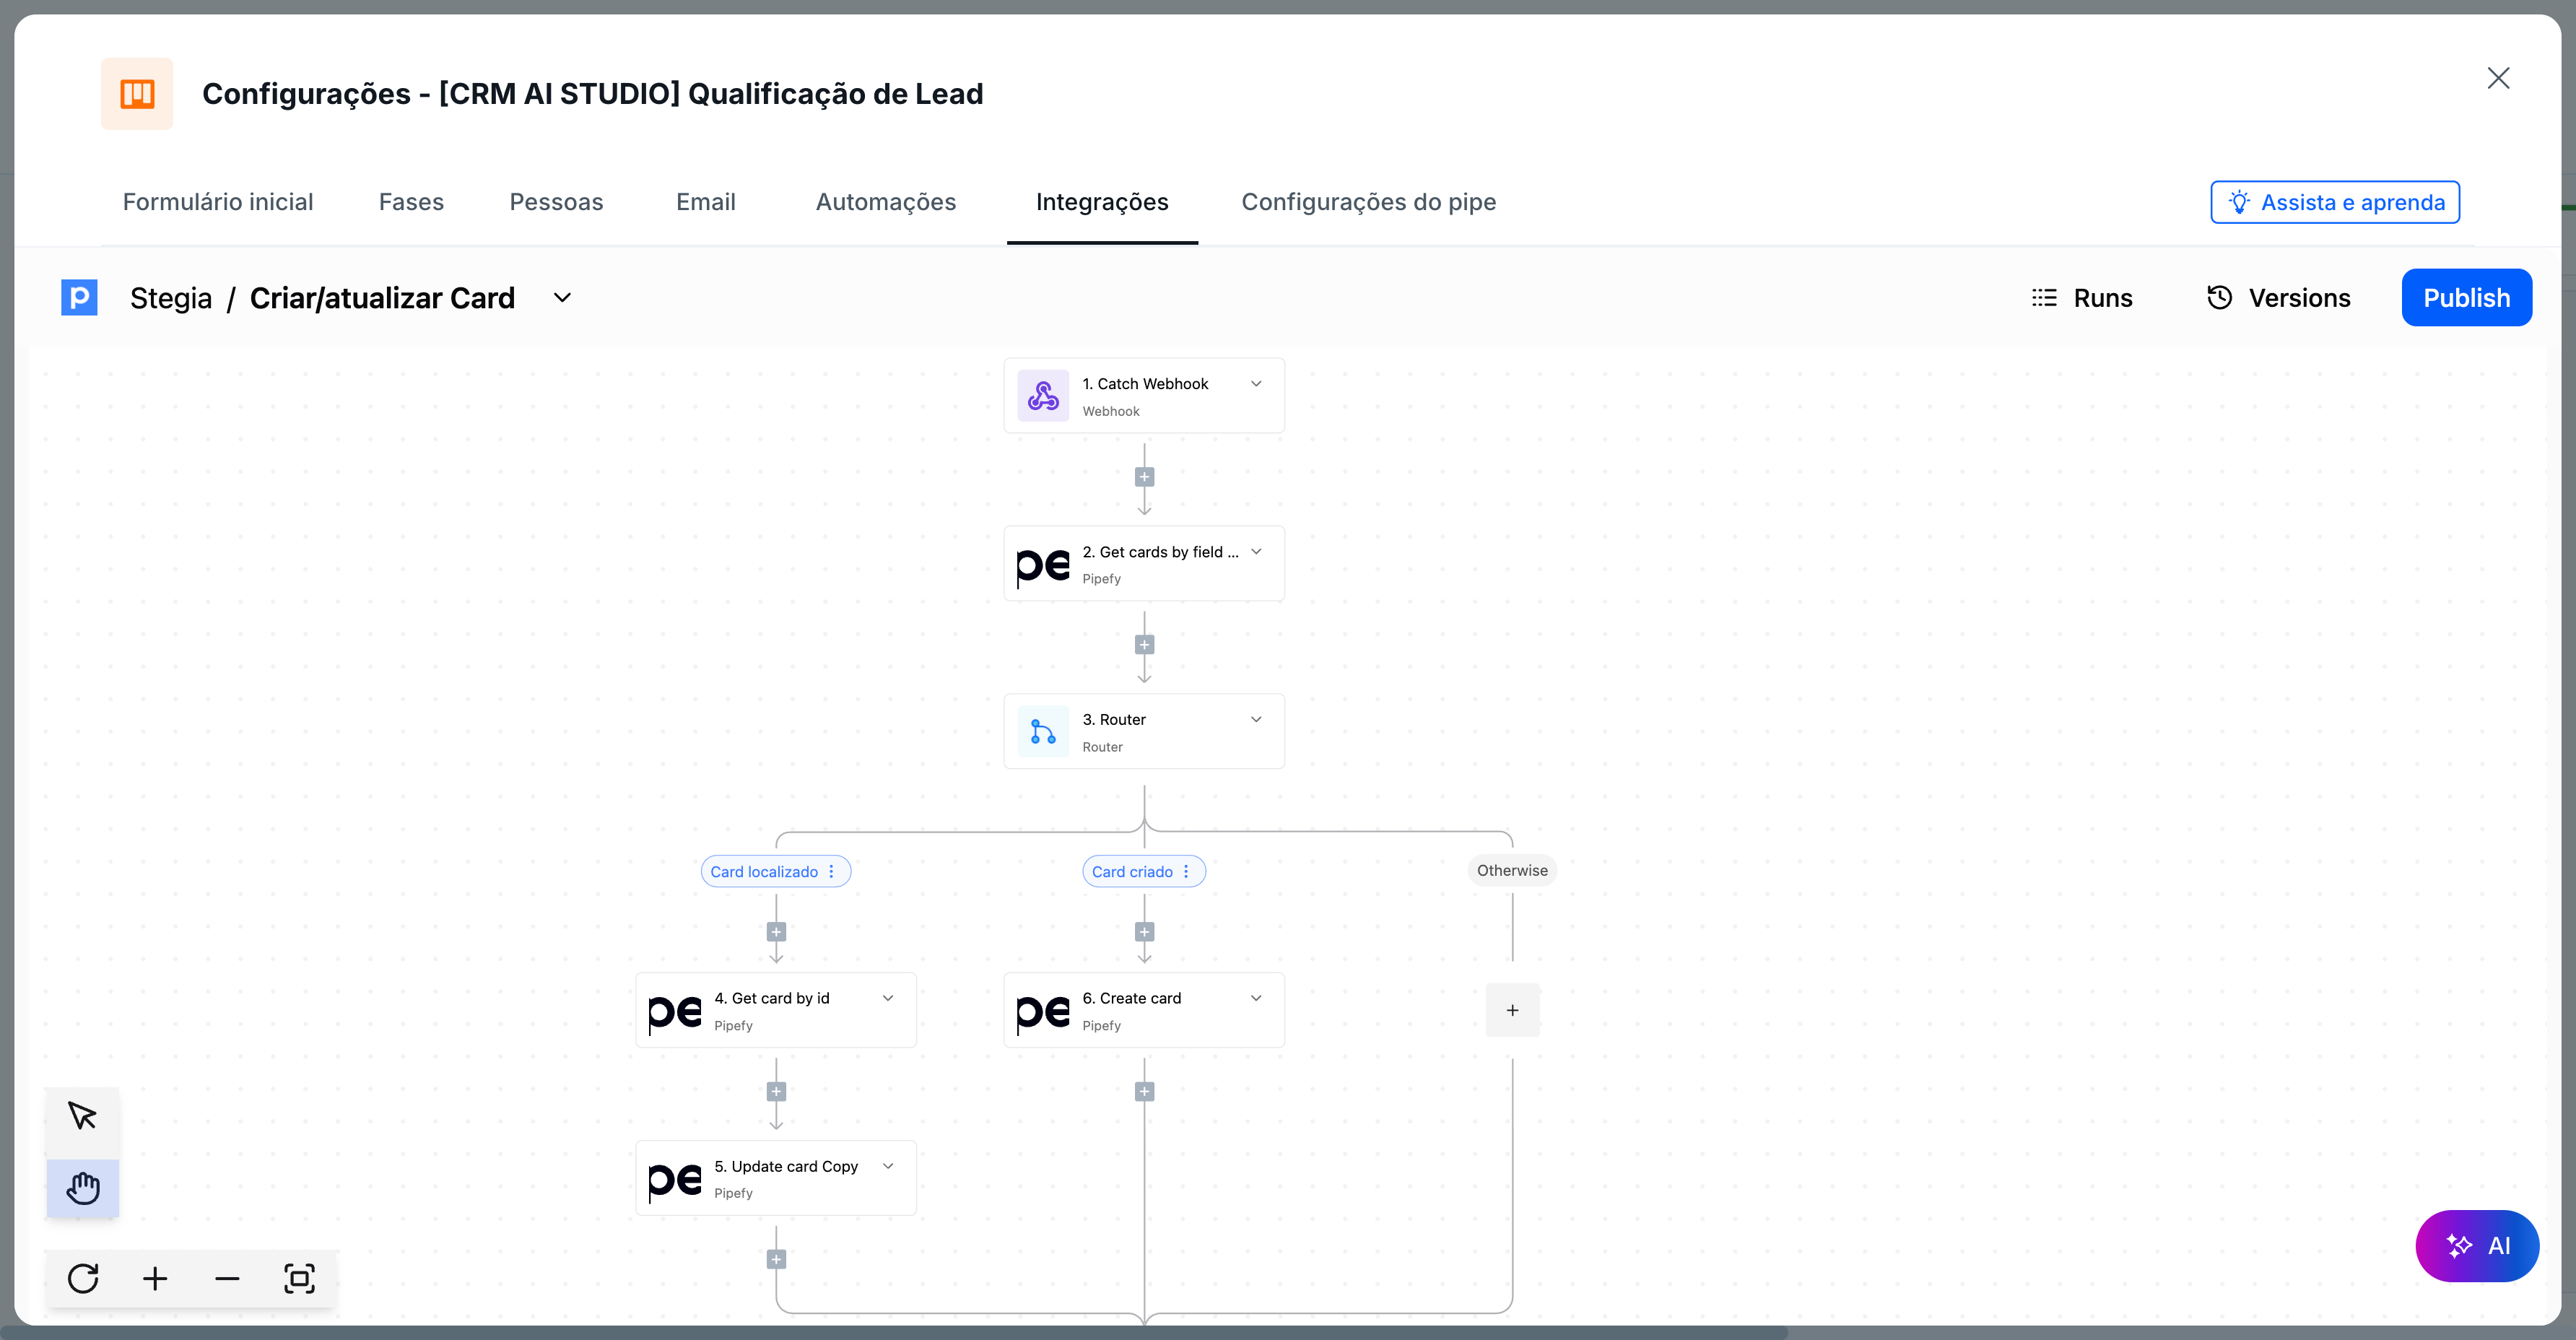Open the AI assistant button
The width and height of the screenshot is (2576, 1340).
pos(2476,1245)
